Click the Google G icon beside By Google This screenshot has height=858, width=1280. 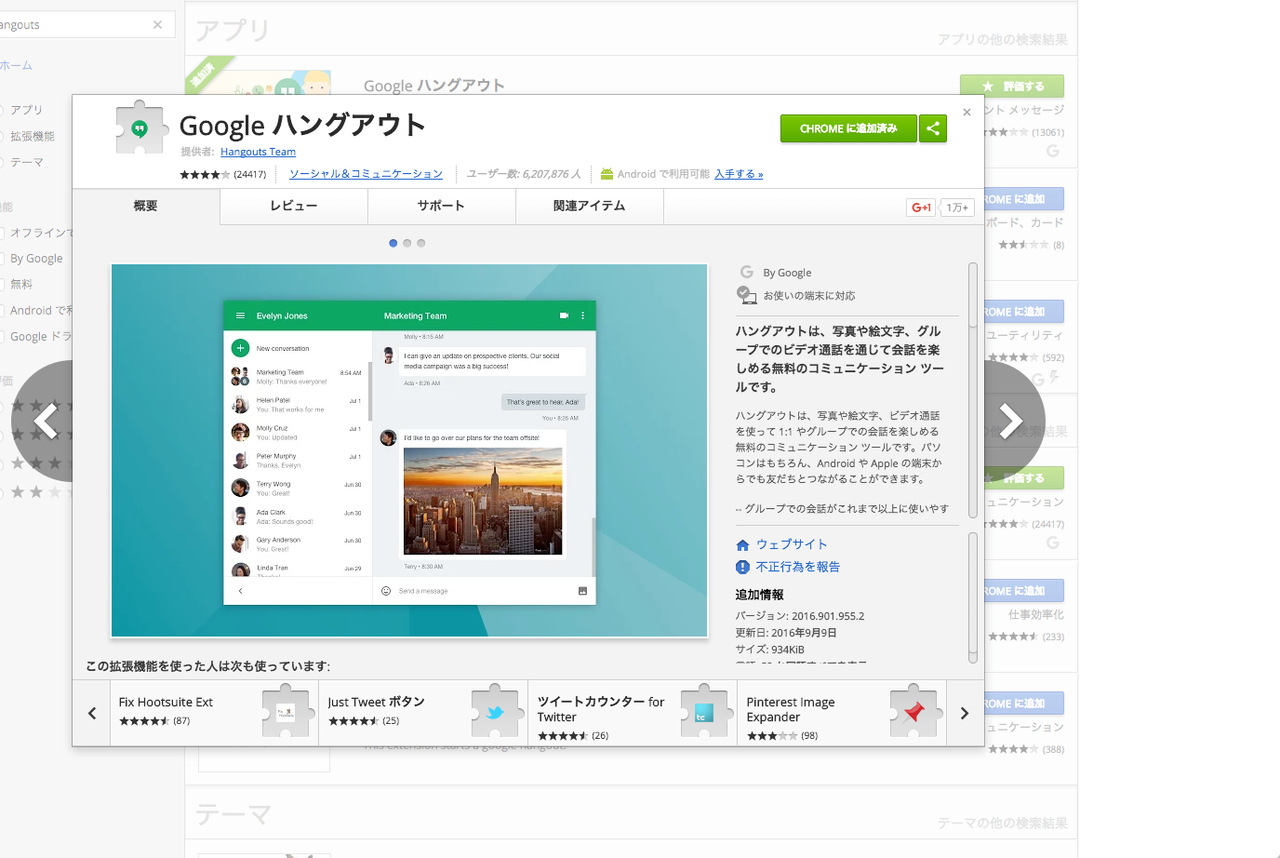tap(746, 272)
